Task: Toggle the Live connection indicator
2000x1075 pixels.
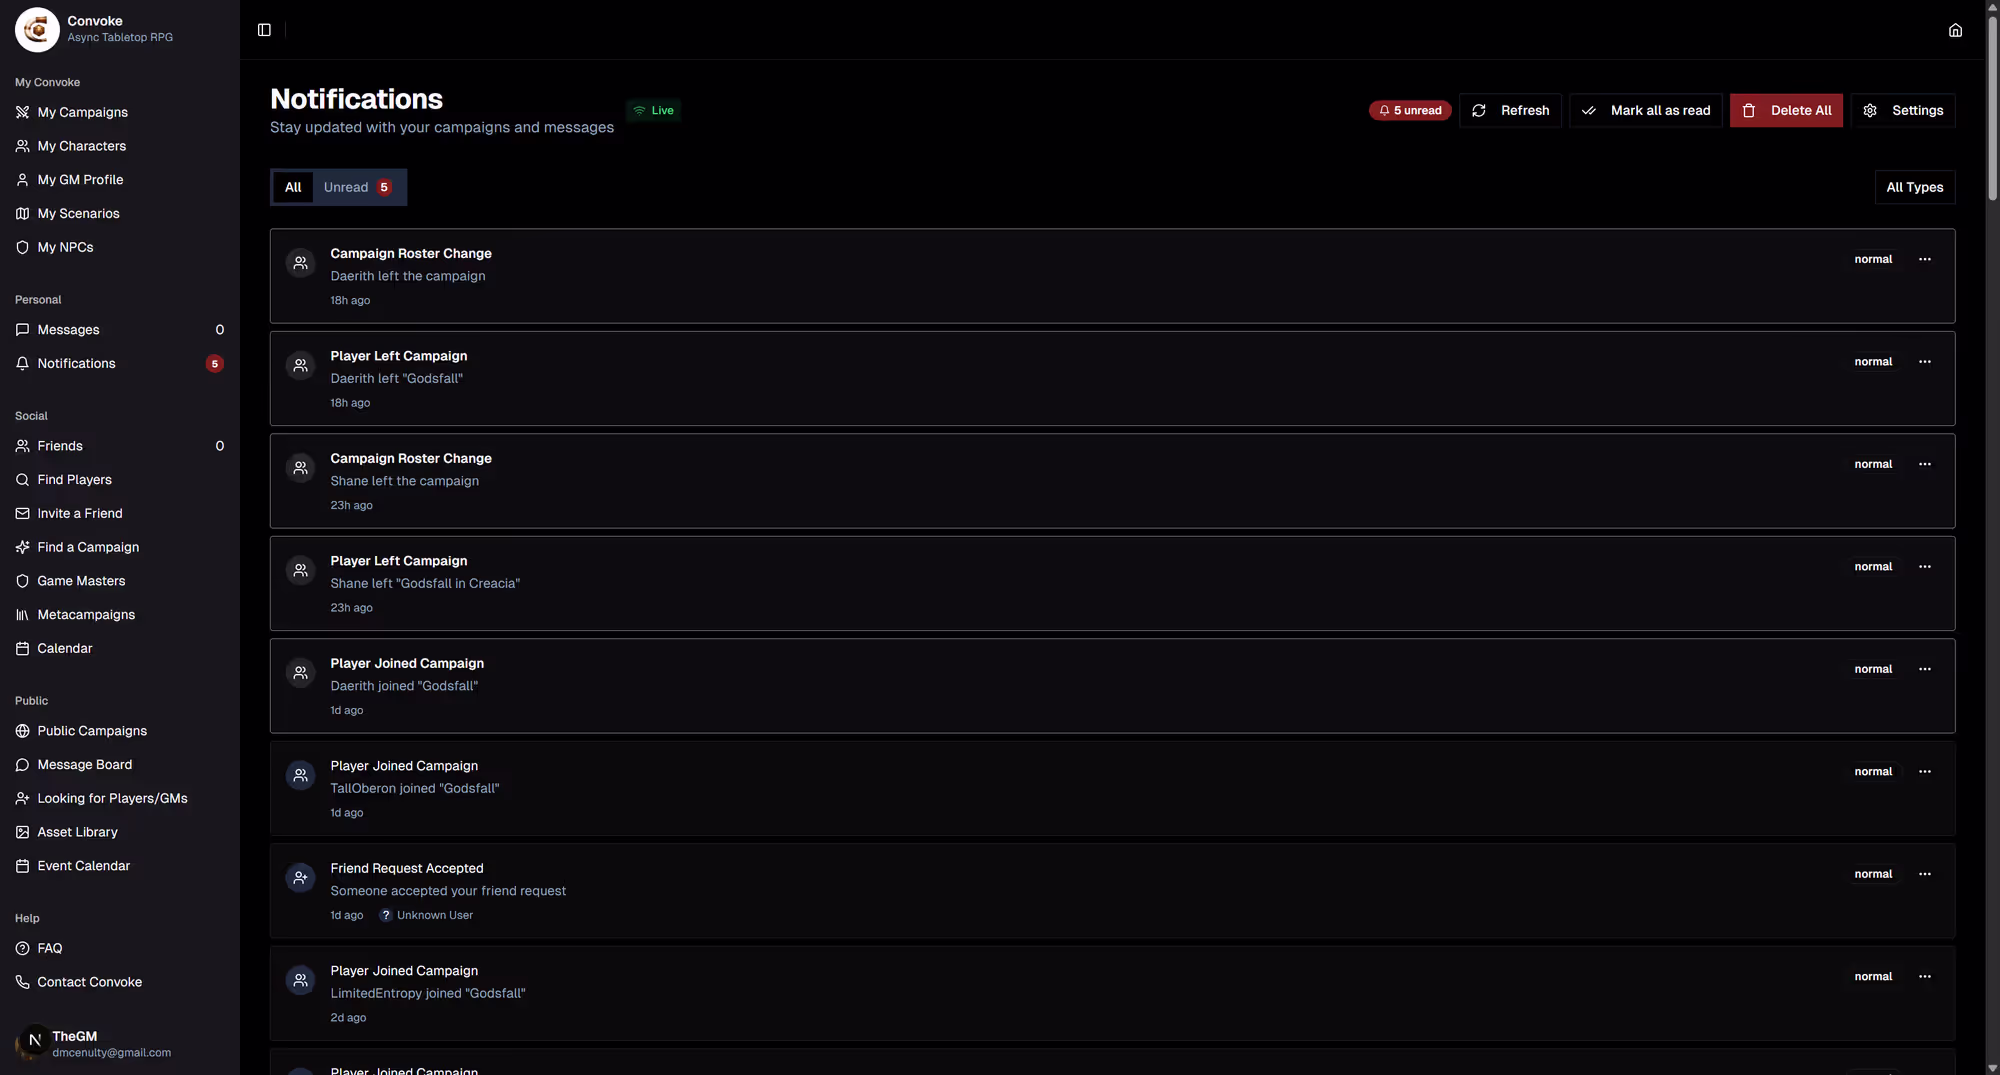Action: coord(654,111)
